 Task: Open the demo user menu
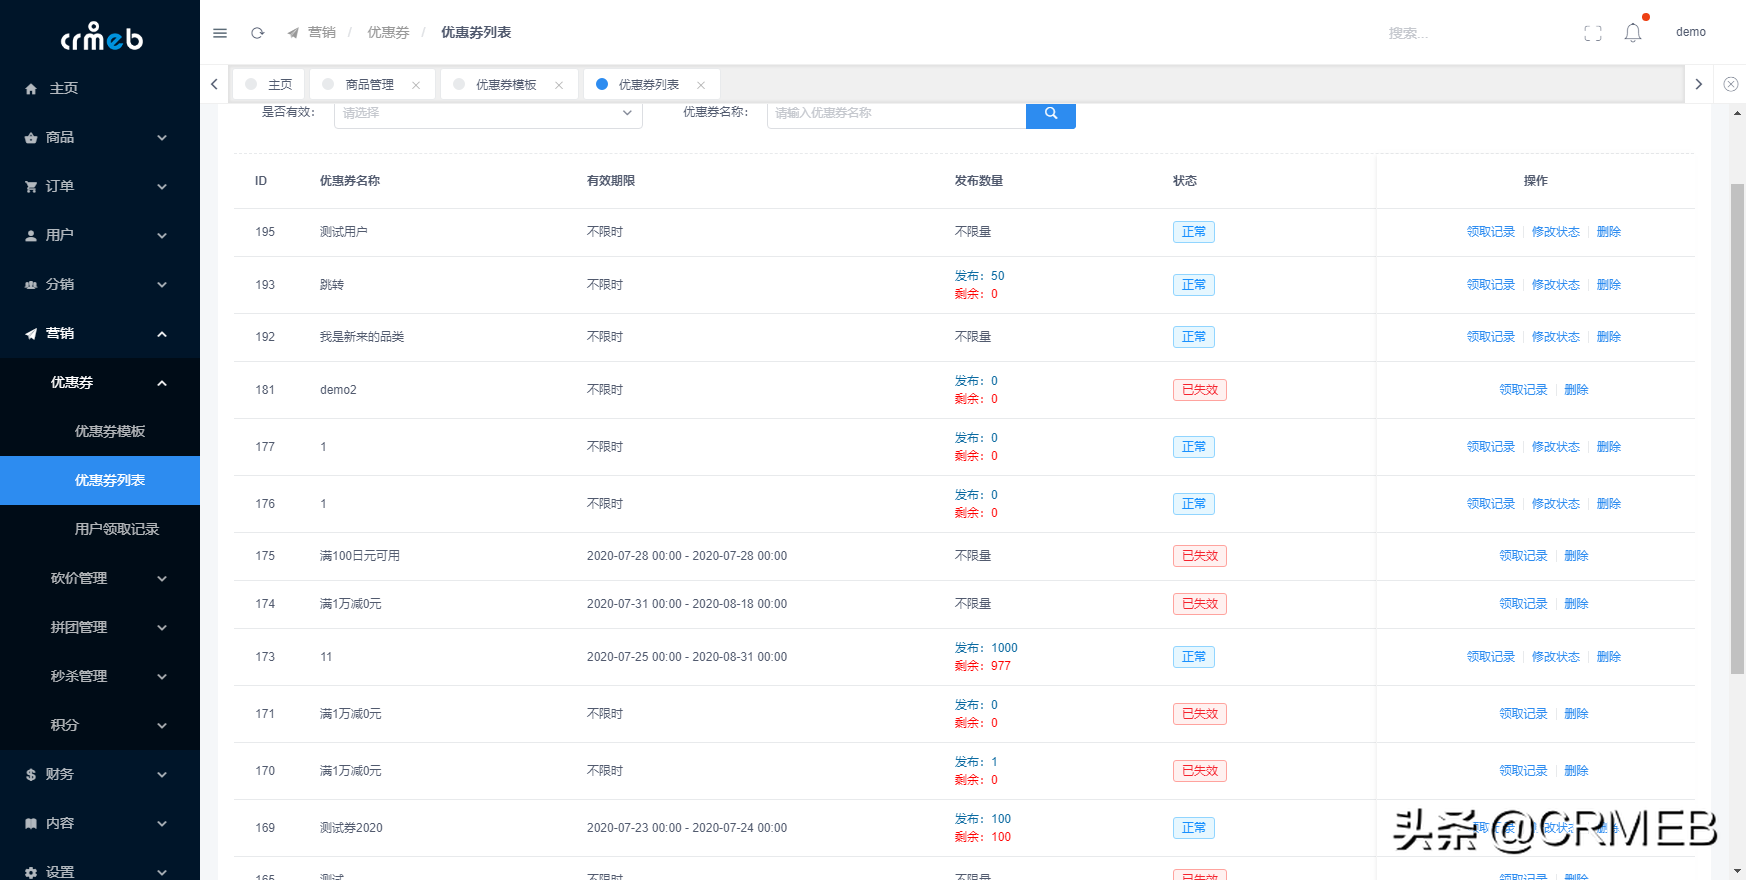1690,32
